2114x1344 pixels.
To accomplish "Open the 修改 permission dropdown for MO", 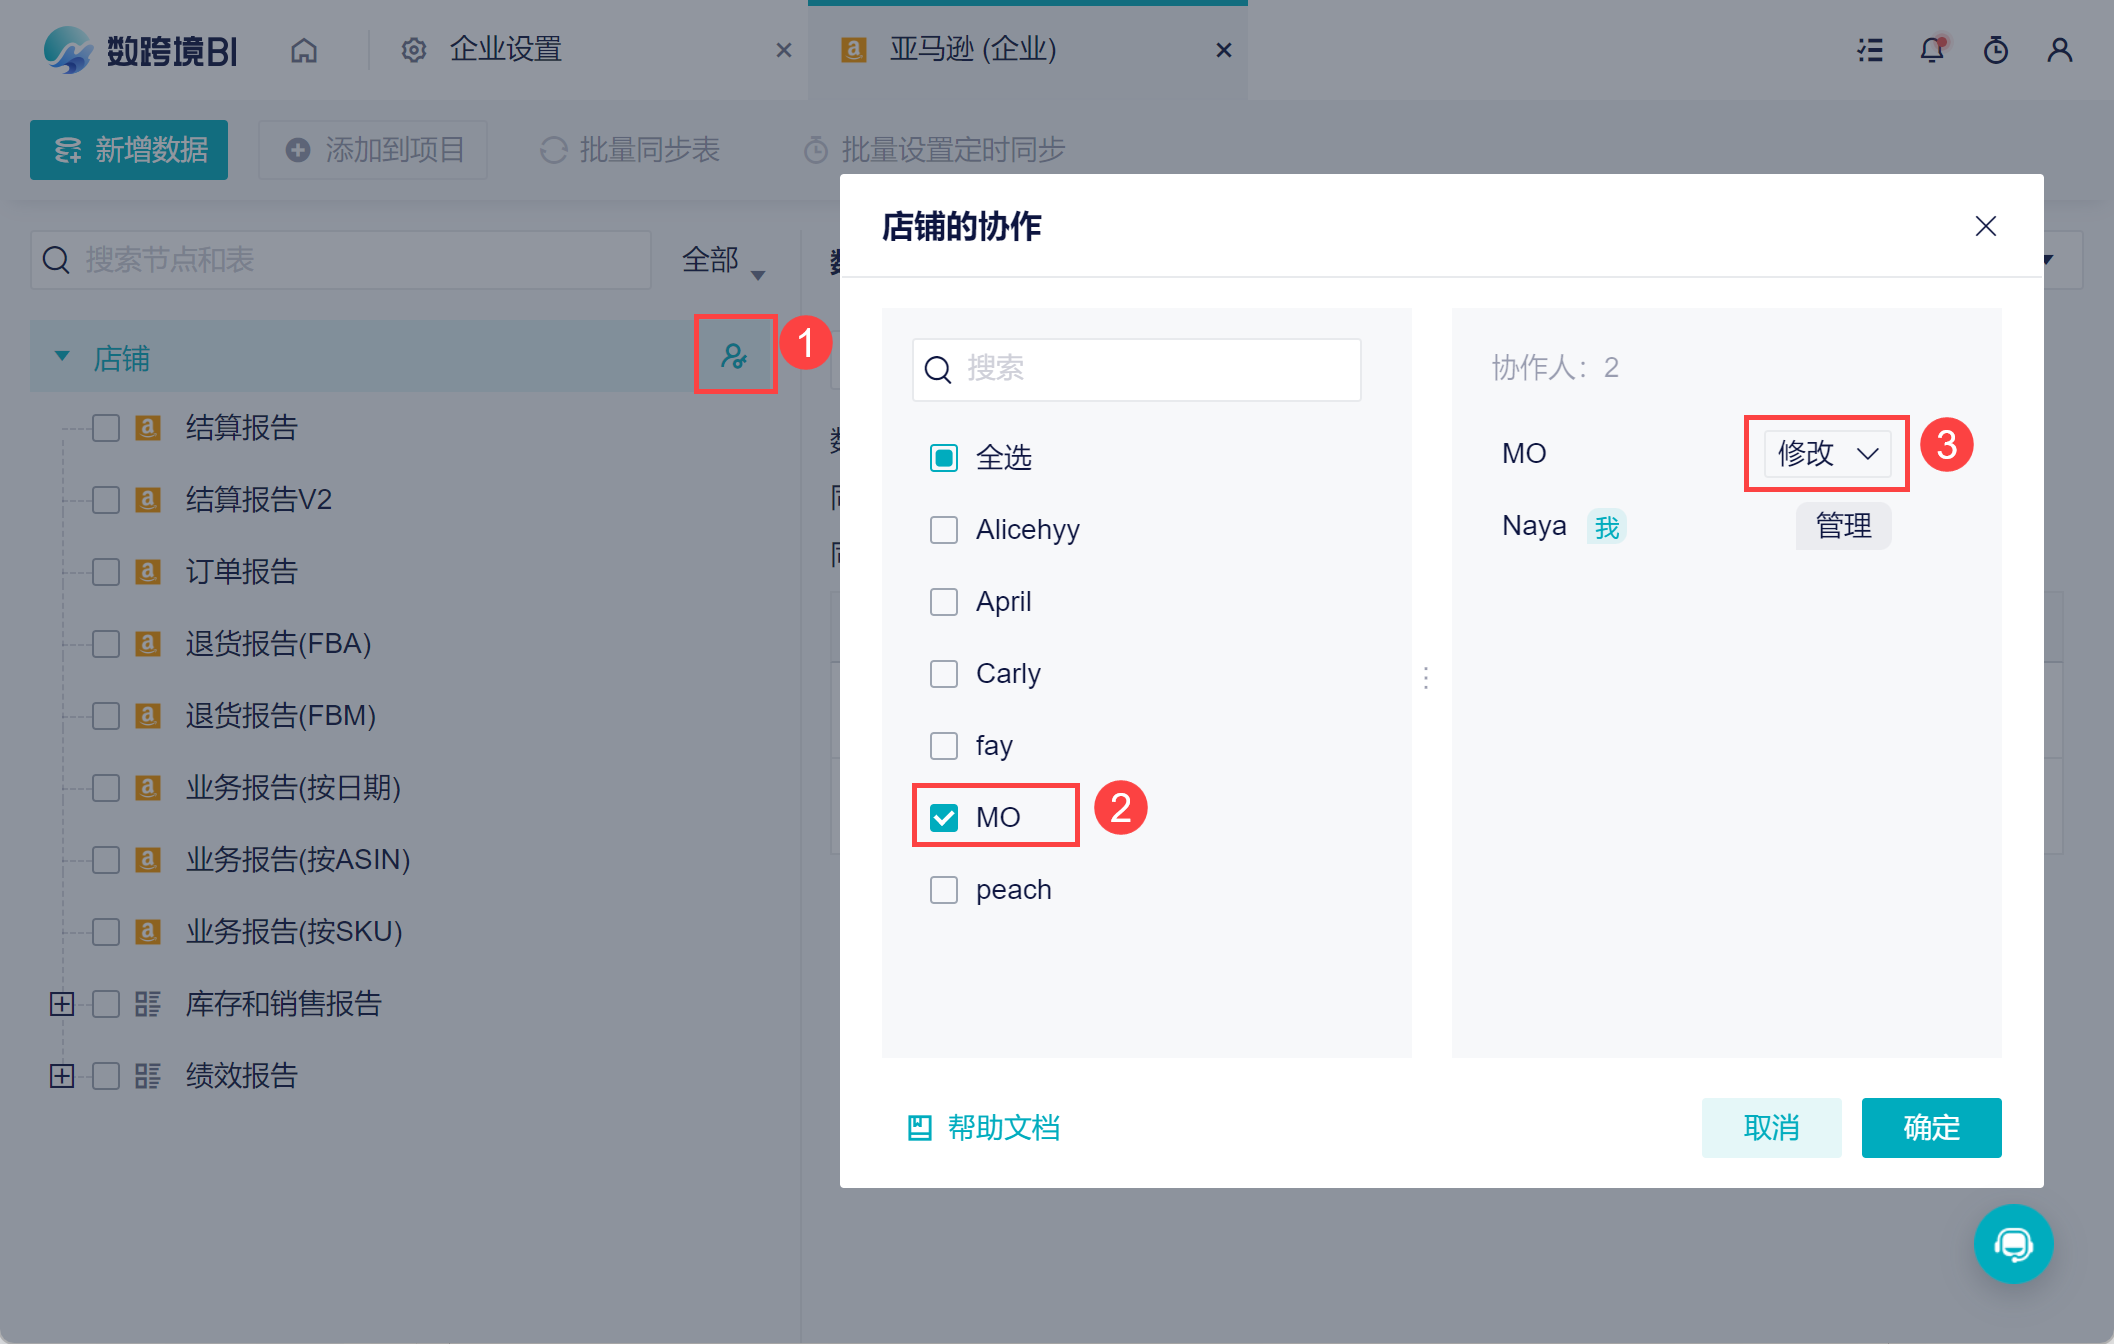I will [1827, 454].
